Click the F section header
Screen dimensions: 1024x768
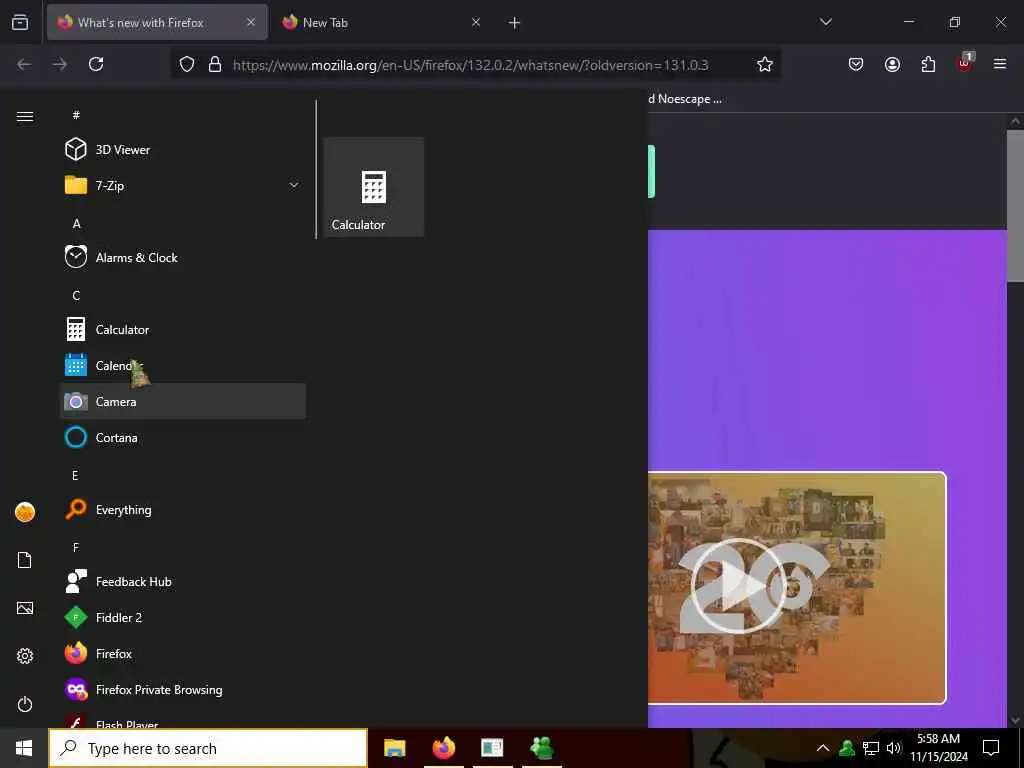pos(76,547)
